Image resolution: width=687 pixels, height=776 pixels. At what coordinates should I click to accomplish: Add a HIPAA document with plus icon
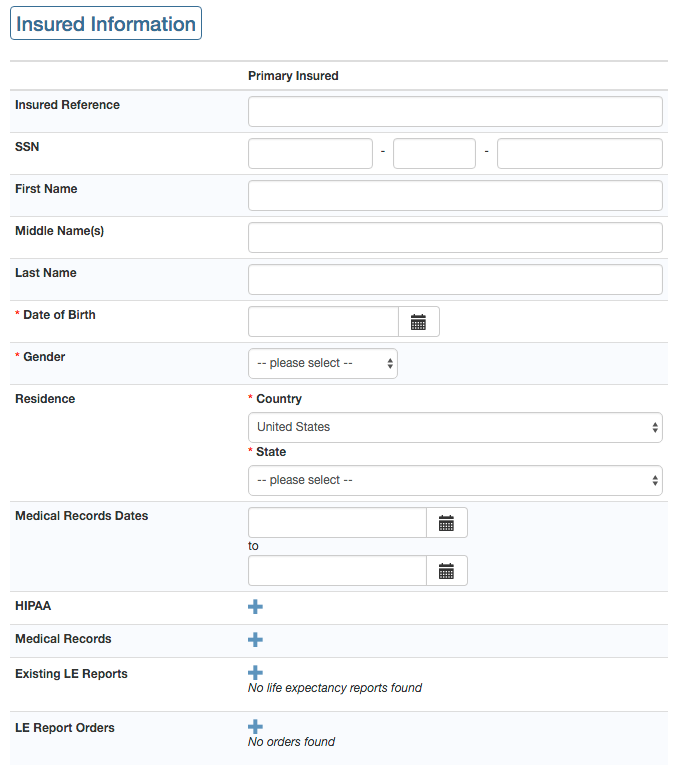tap(255, 607)
